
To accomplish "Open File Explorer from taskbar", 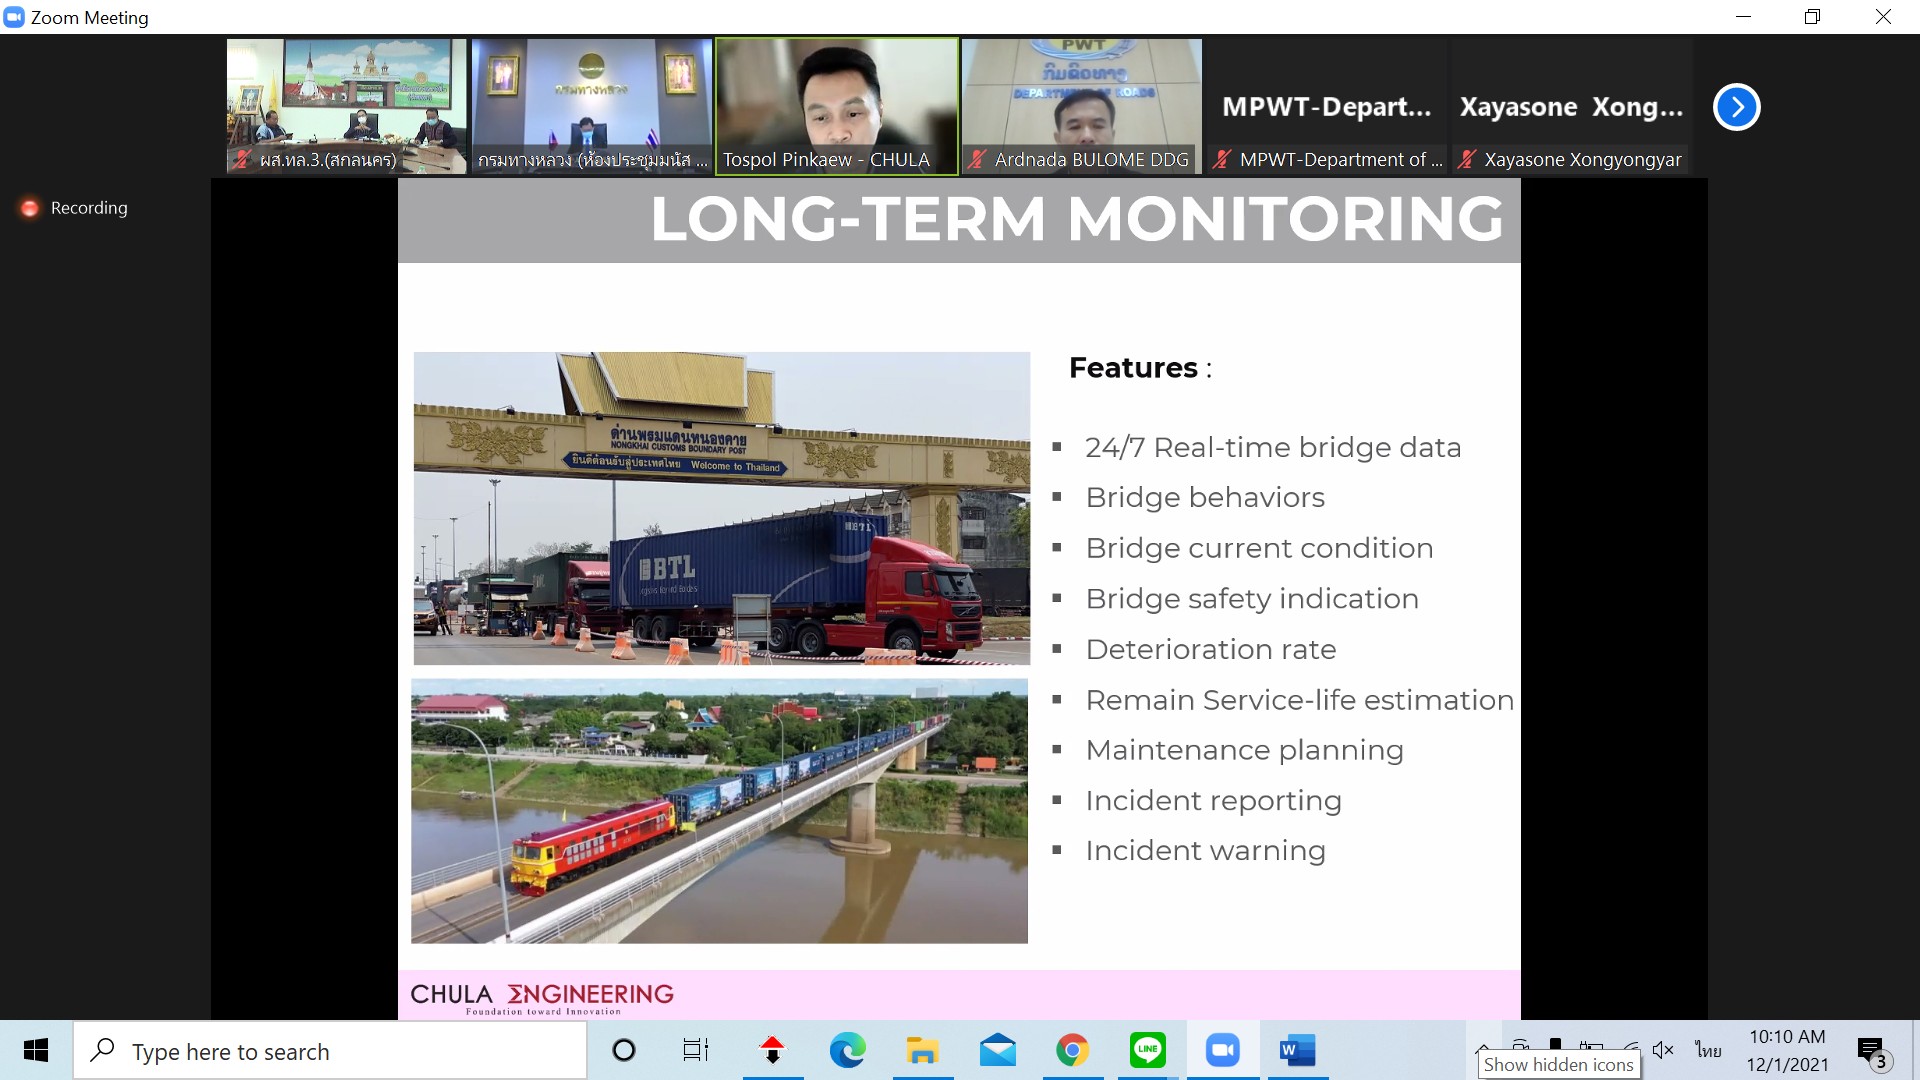I will click(x=922, y=1050).
